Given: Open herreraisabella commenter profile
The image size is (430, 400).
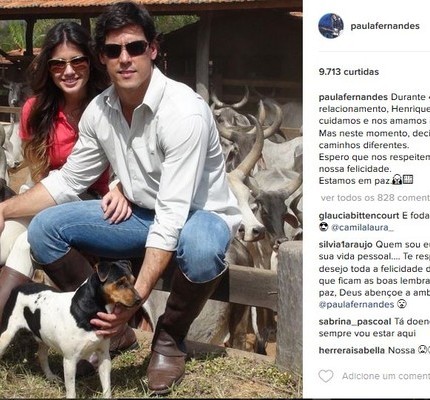Looking at the screenshot, I should (352, 350).
